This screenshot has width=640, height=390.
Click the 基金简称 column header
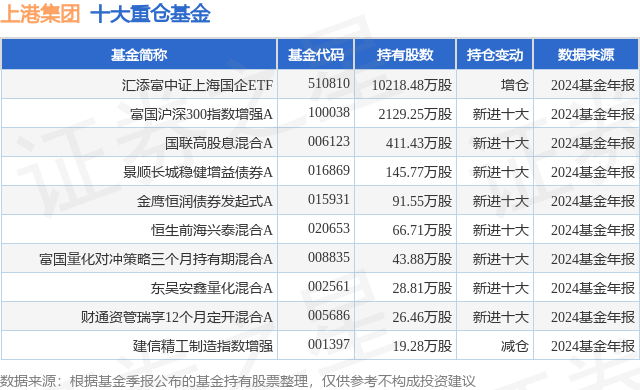139,55
